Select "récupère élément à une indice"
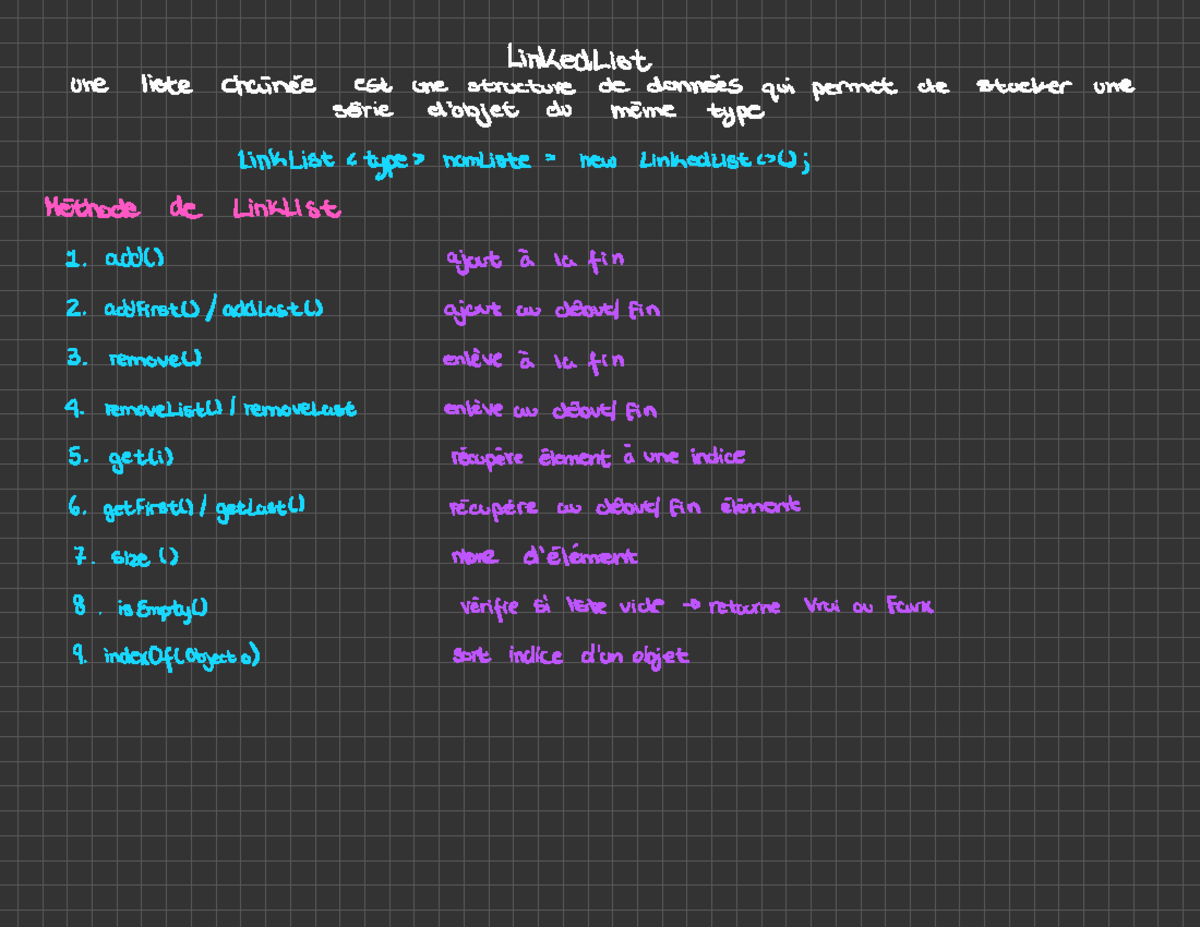The image size is (1200, 927). point(598,456)
